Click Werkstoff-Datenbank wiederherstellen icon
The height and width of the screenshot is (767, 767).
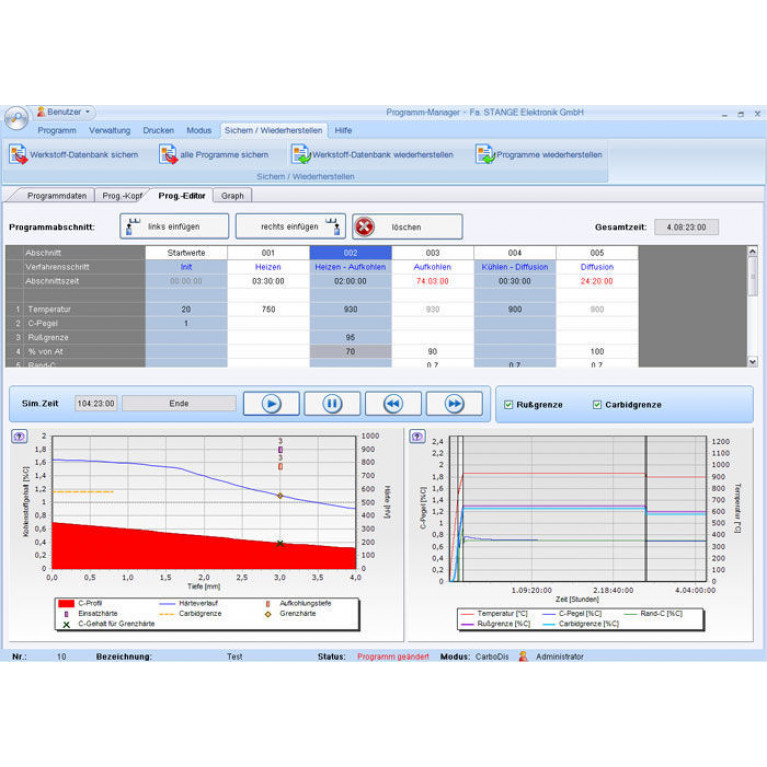(300, 154)
